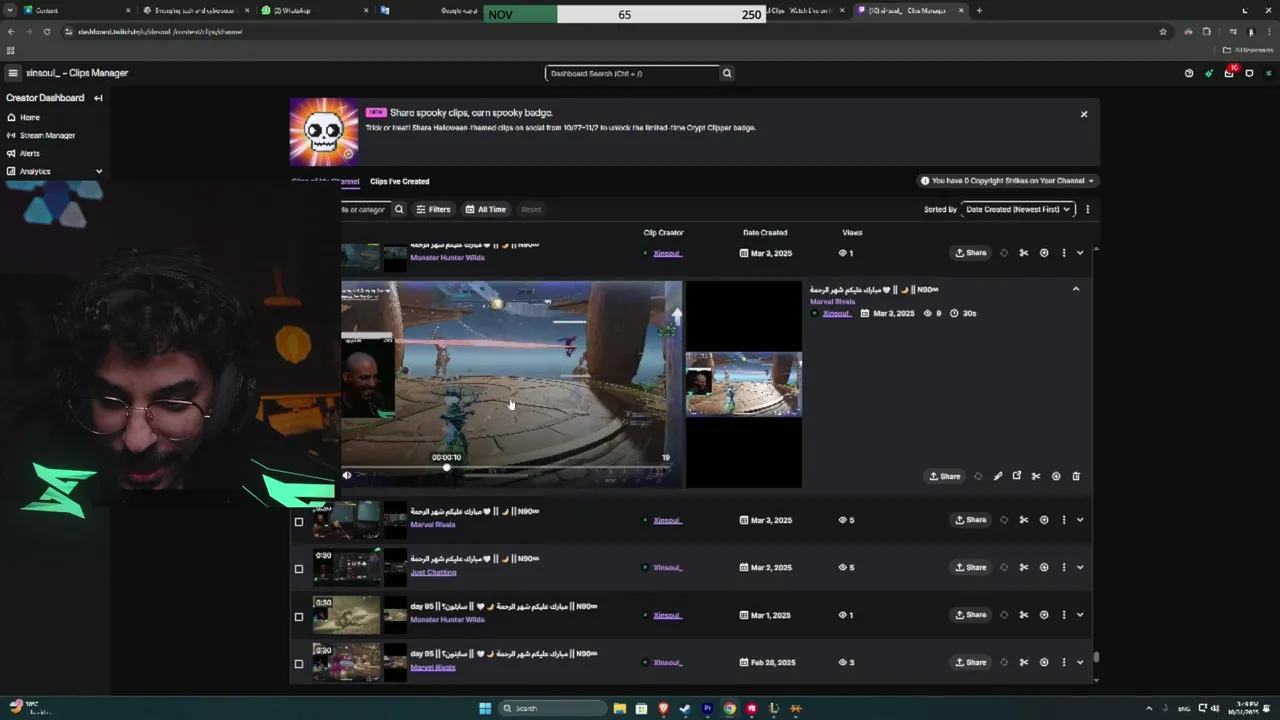
Task: Open Steam from the taskbar
Action: 685,708
